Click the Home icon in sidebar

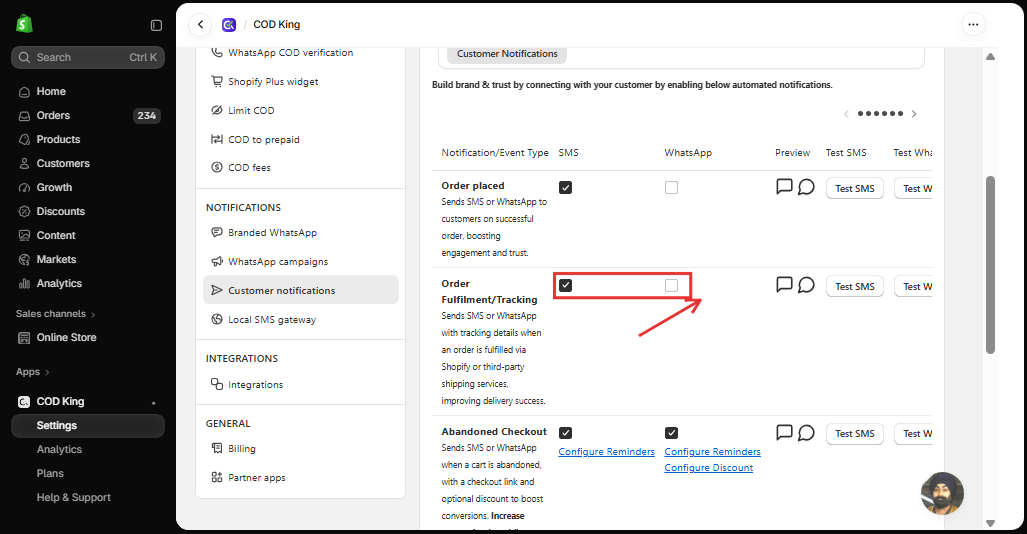click(x=24, y=92)
